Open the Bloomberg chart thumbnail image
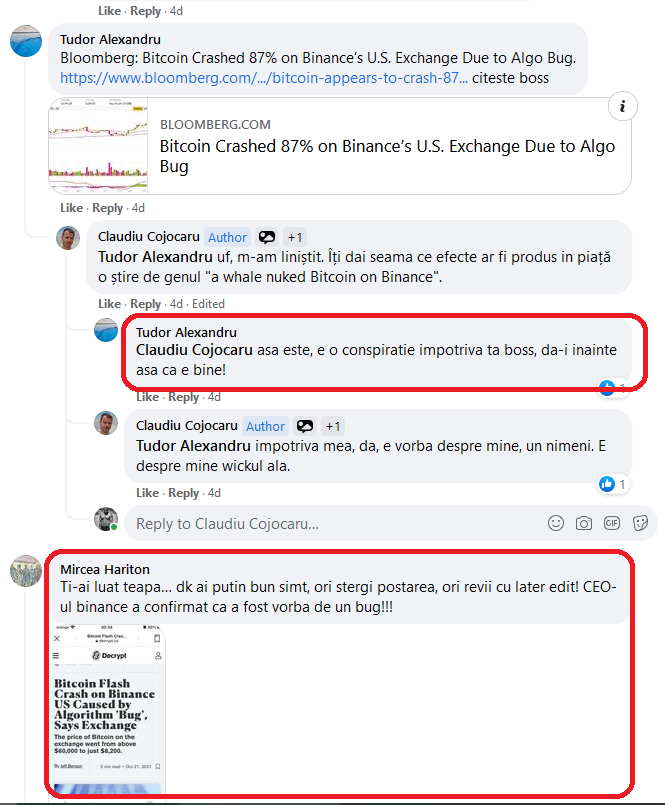The image size is (665, 805). pyautogui.click(x=98, y=146)
